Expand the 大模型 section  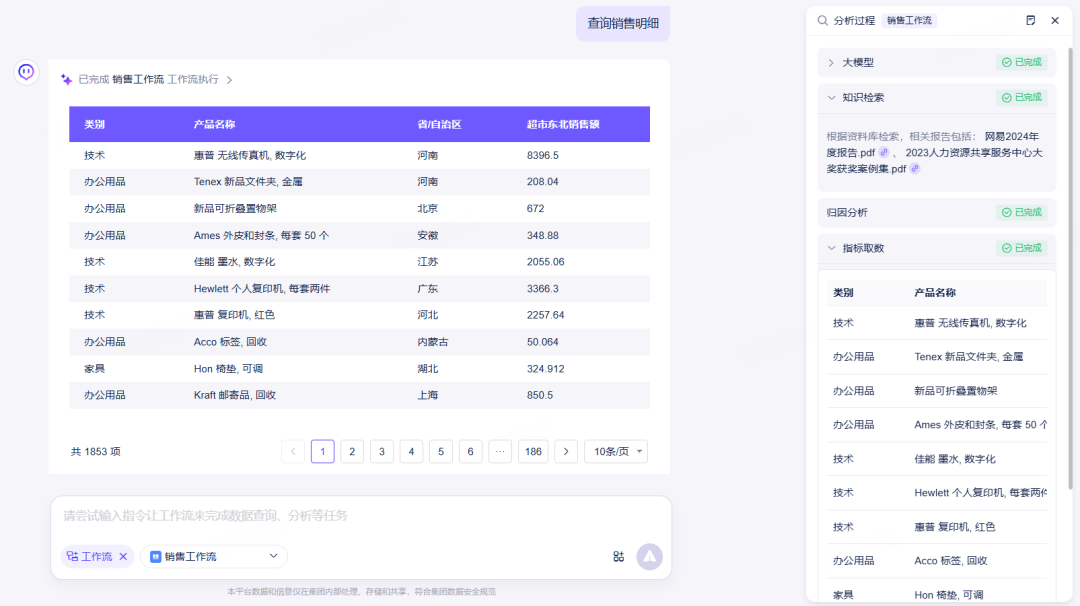[831, 63]
